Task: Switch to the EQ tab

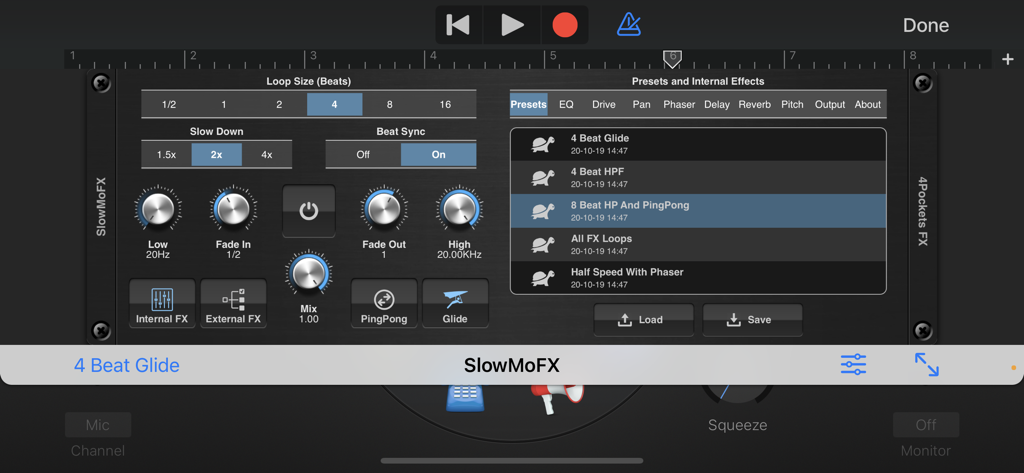Action: pos(566,105)
